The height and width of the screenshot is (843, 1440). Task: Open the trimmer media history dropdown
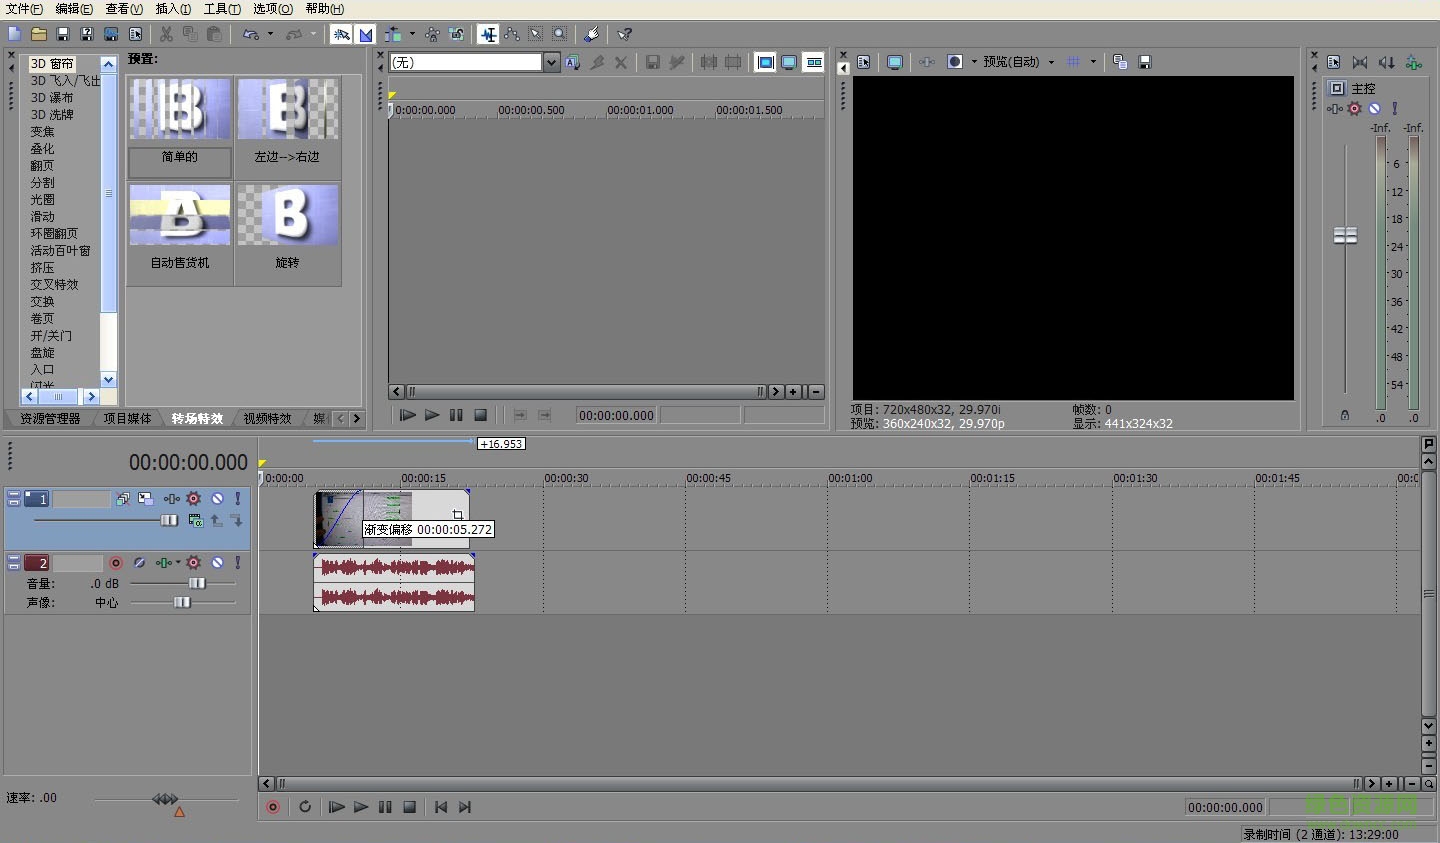551,62
